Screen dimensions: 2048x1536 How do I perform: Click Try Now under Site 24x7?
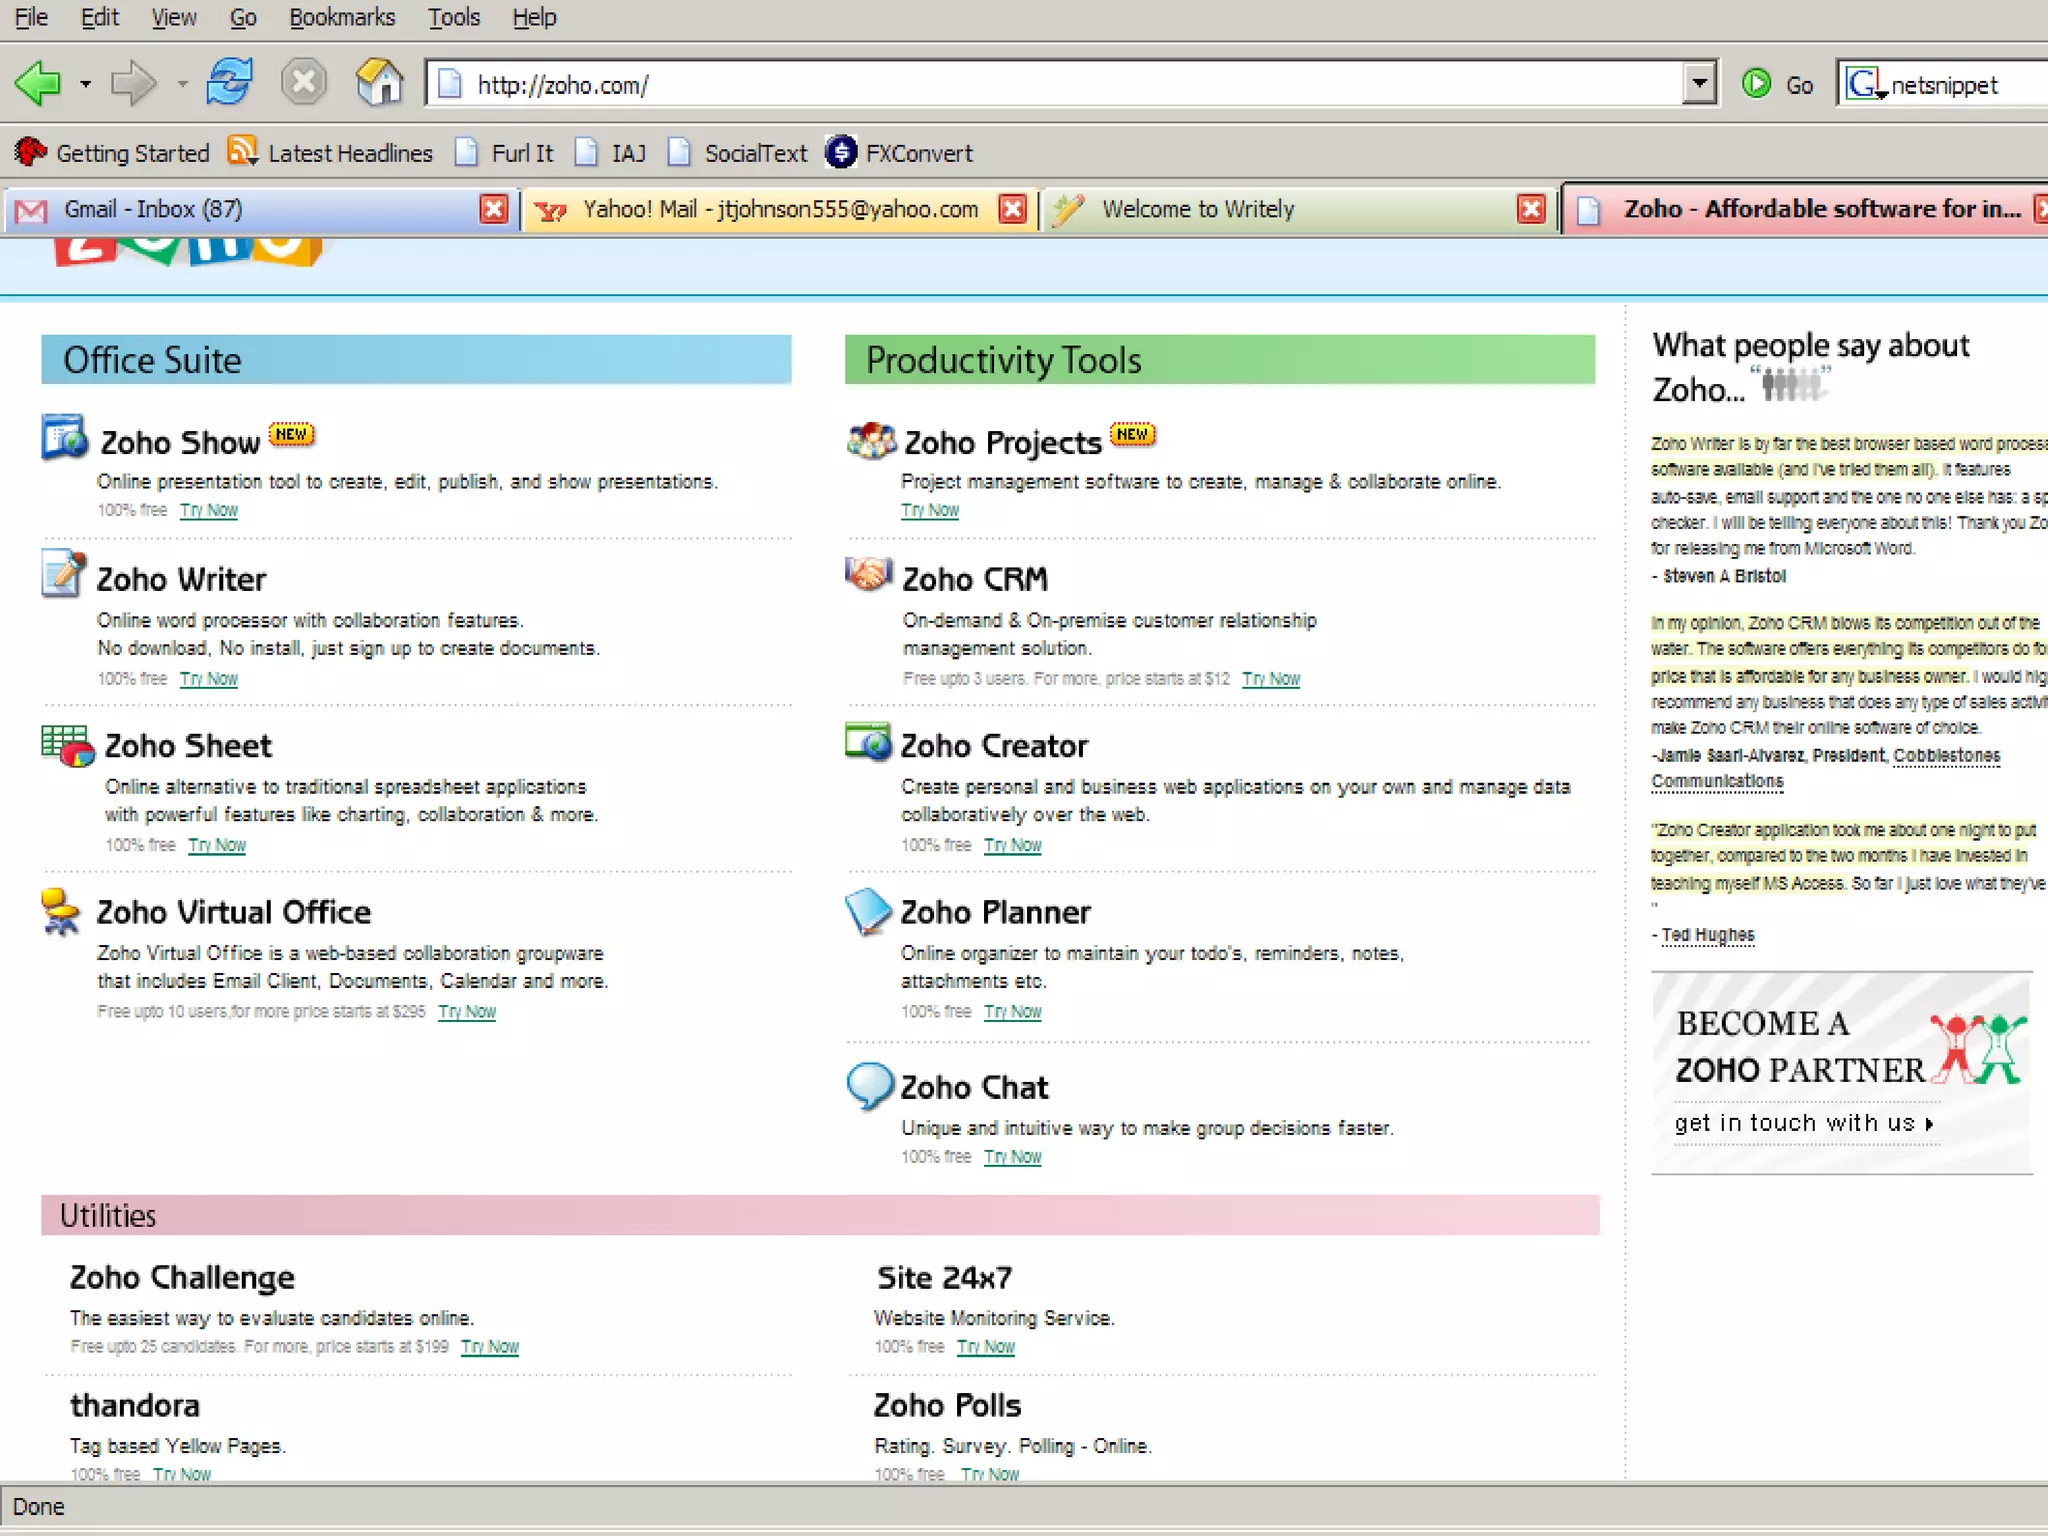(x=986, y=1347)
